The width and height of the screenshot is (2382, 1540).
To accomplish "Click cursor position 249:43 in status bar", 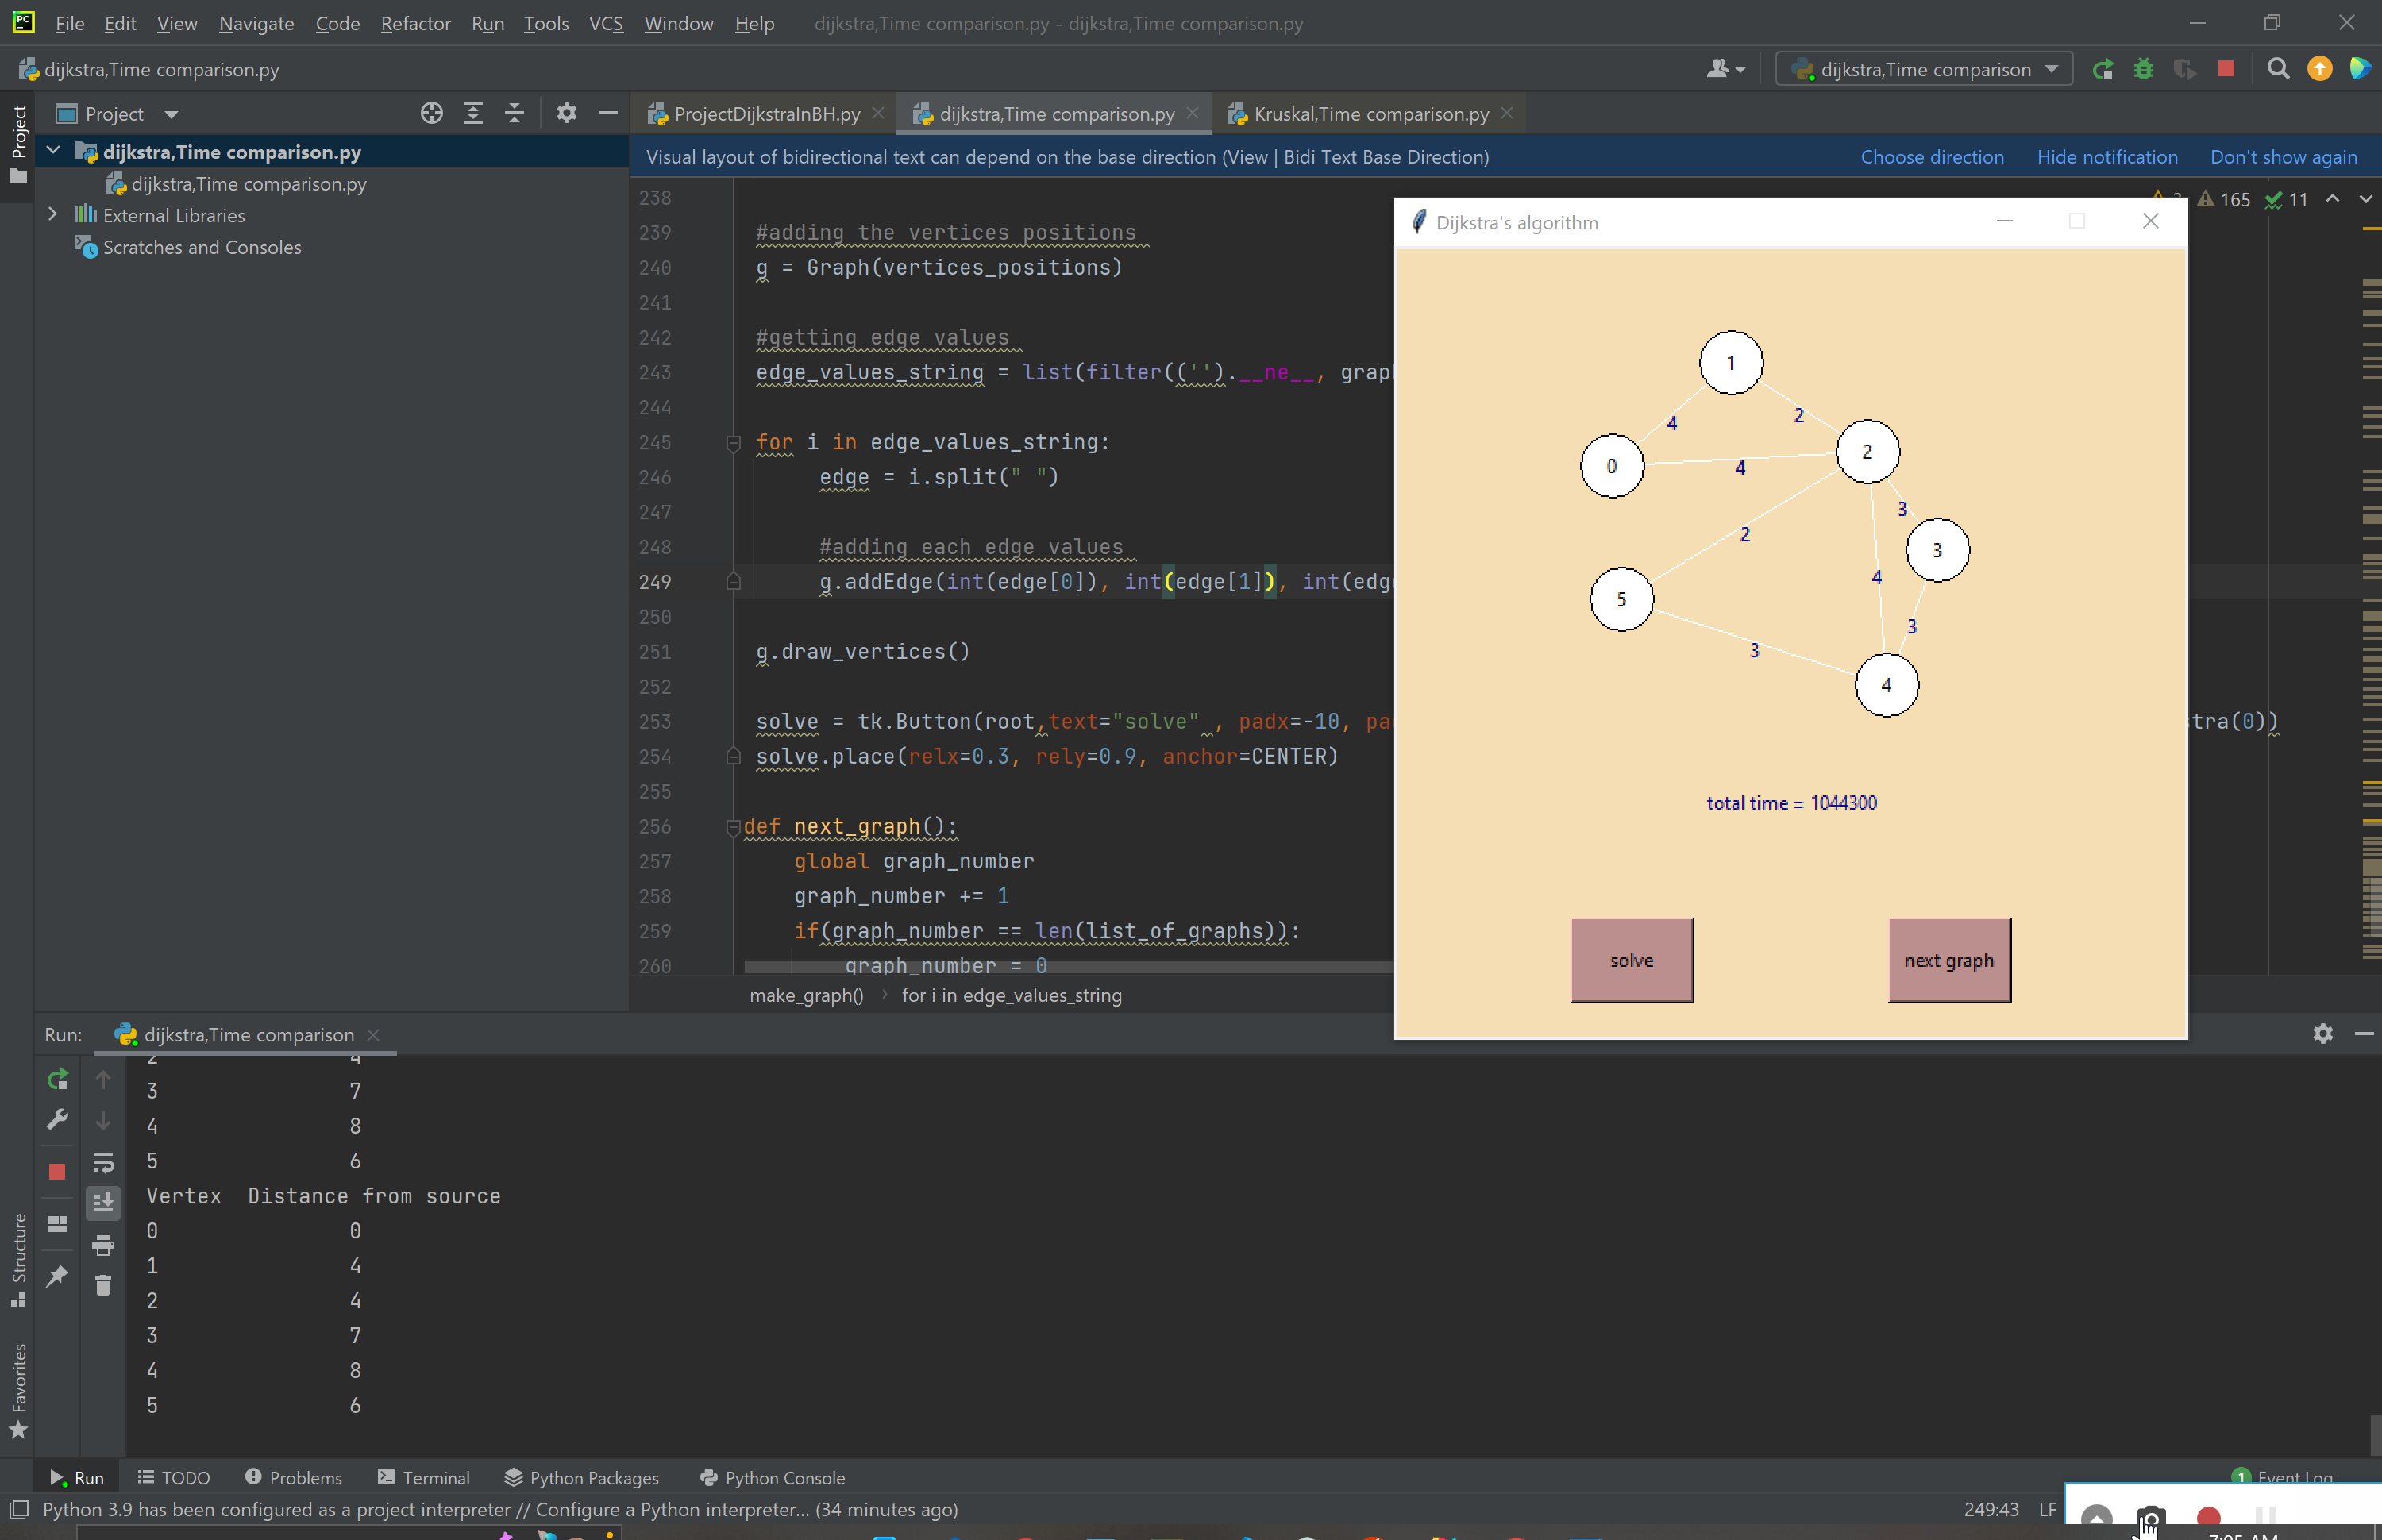I will 1990,1509.
